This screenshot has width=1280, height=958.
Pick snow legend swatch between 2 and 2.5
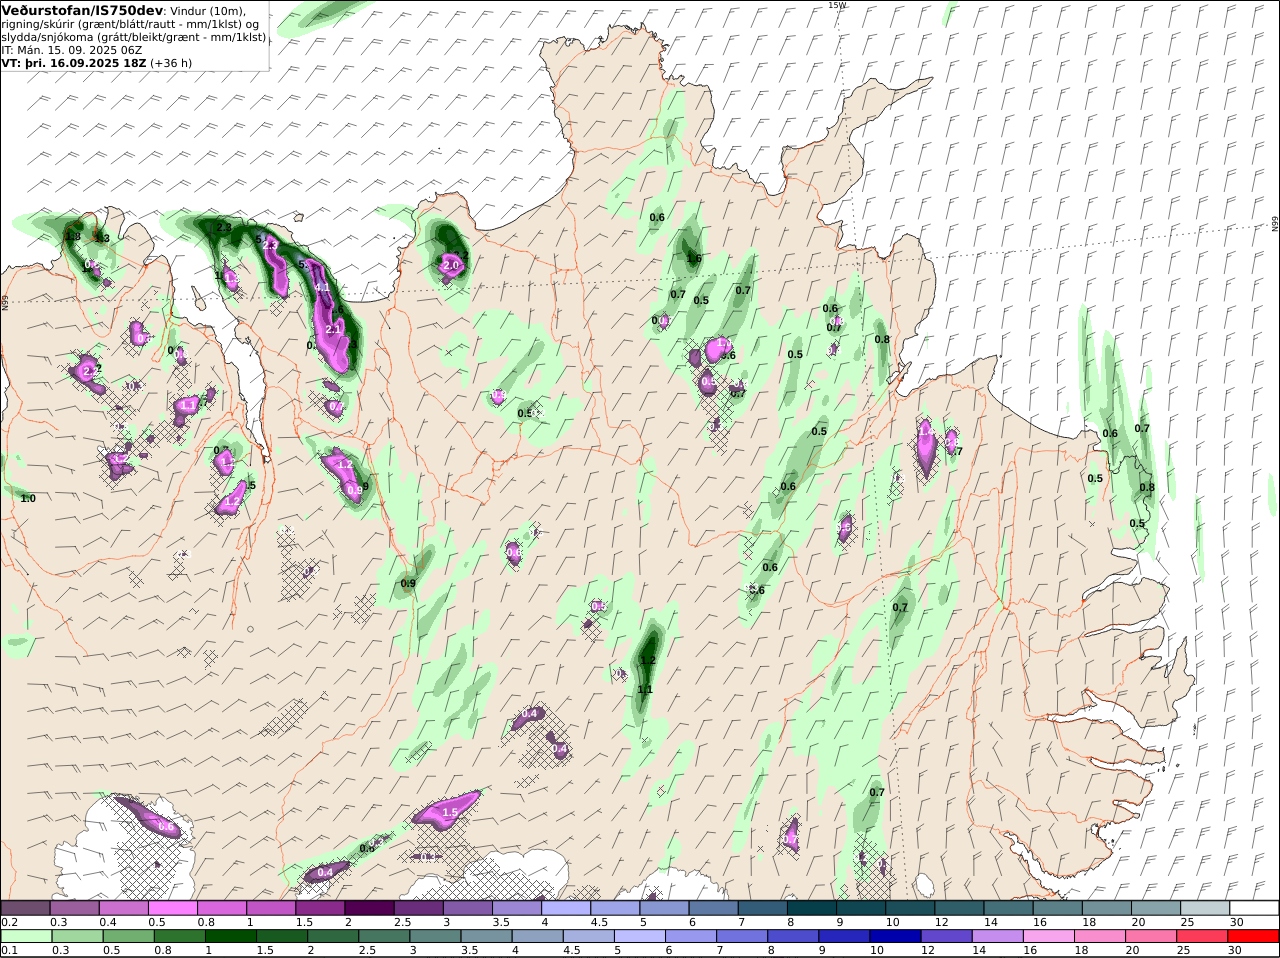click(x=369, y=908)
